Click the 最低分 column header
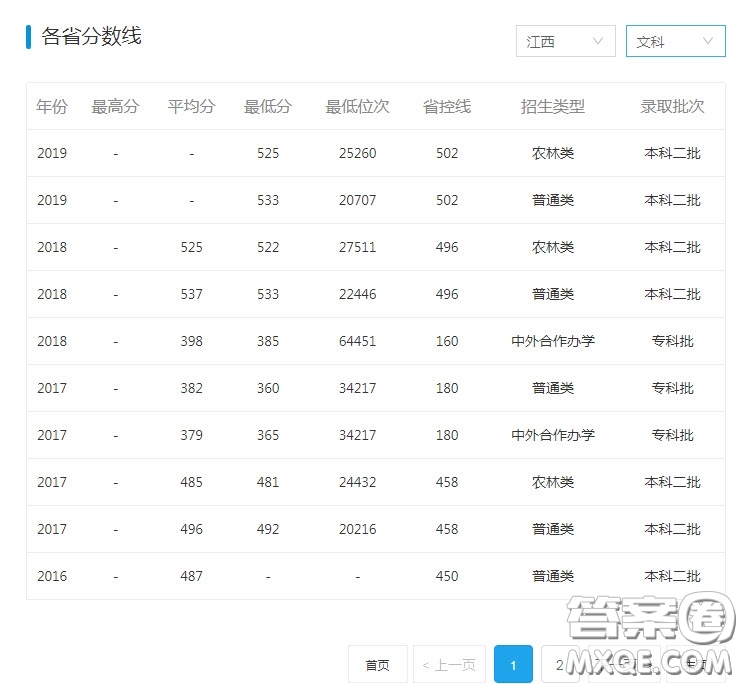The image size is (743, 684). point(268,106)
